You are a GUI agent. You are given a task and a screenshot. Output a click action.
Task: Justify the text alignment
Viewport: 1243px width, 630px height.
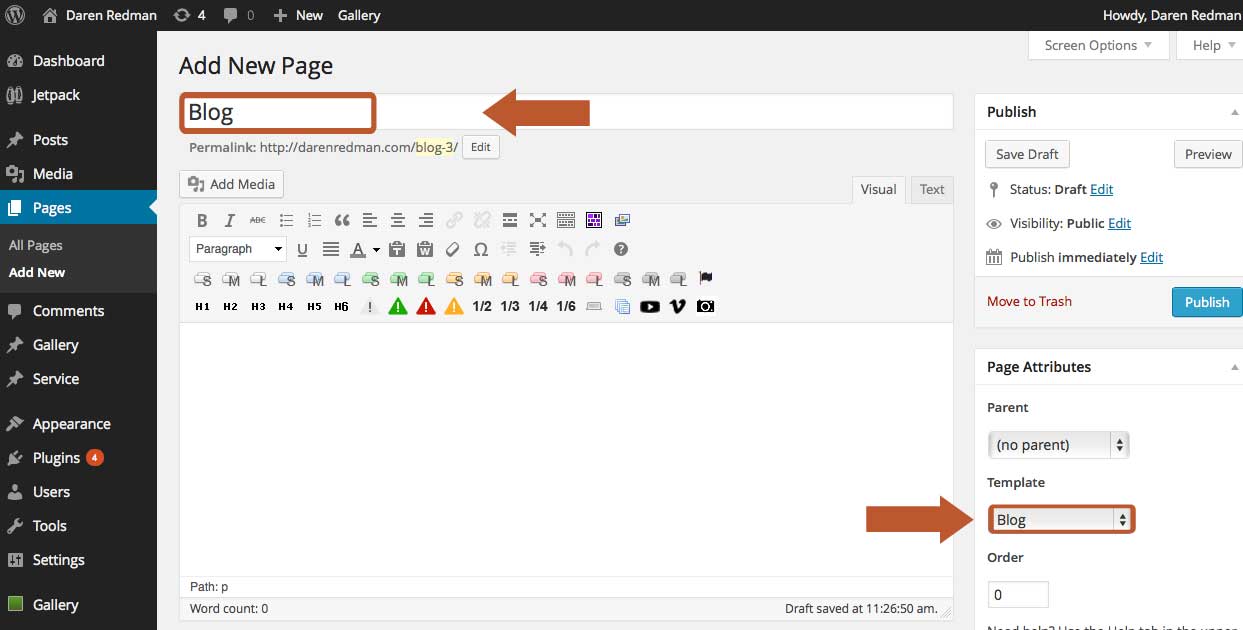[330, 249]
